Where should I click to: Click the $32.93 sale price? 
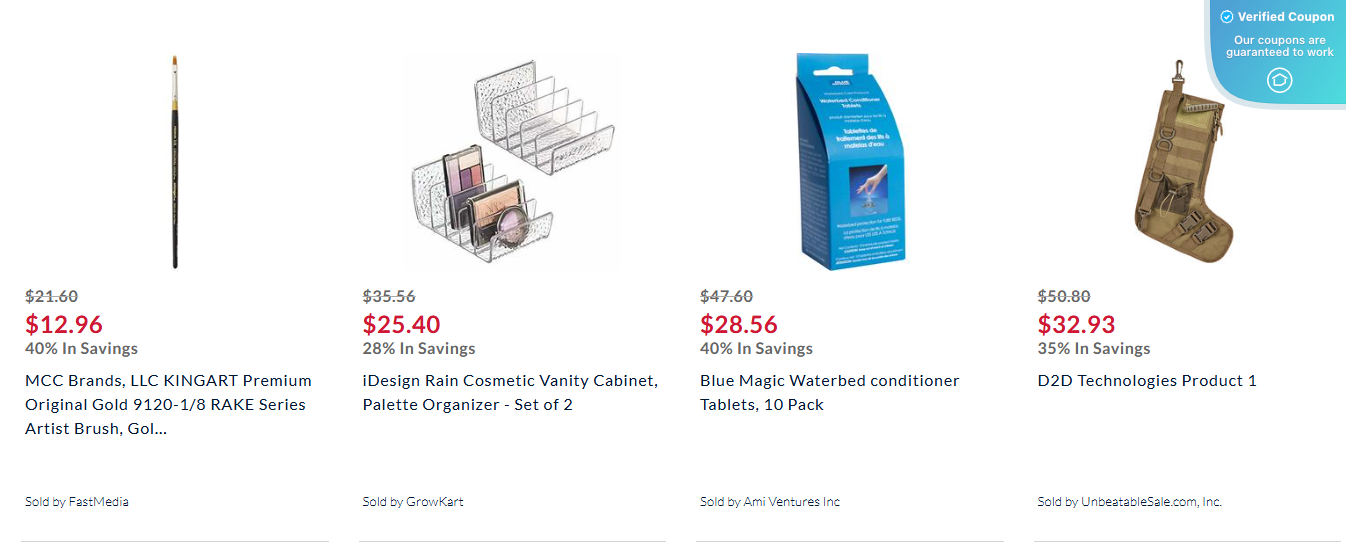tap(1076, 324)
